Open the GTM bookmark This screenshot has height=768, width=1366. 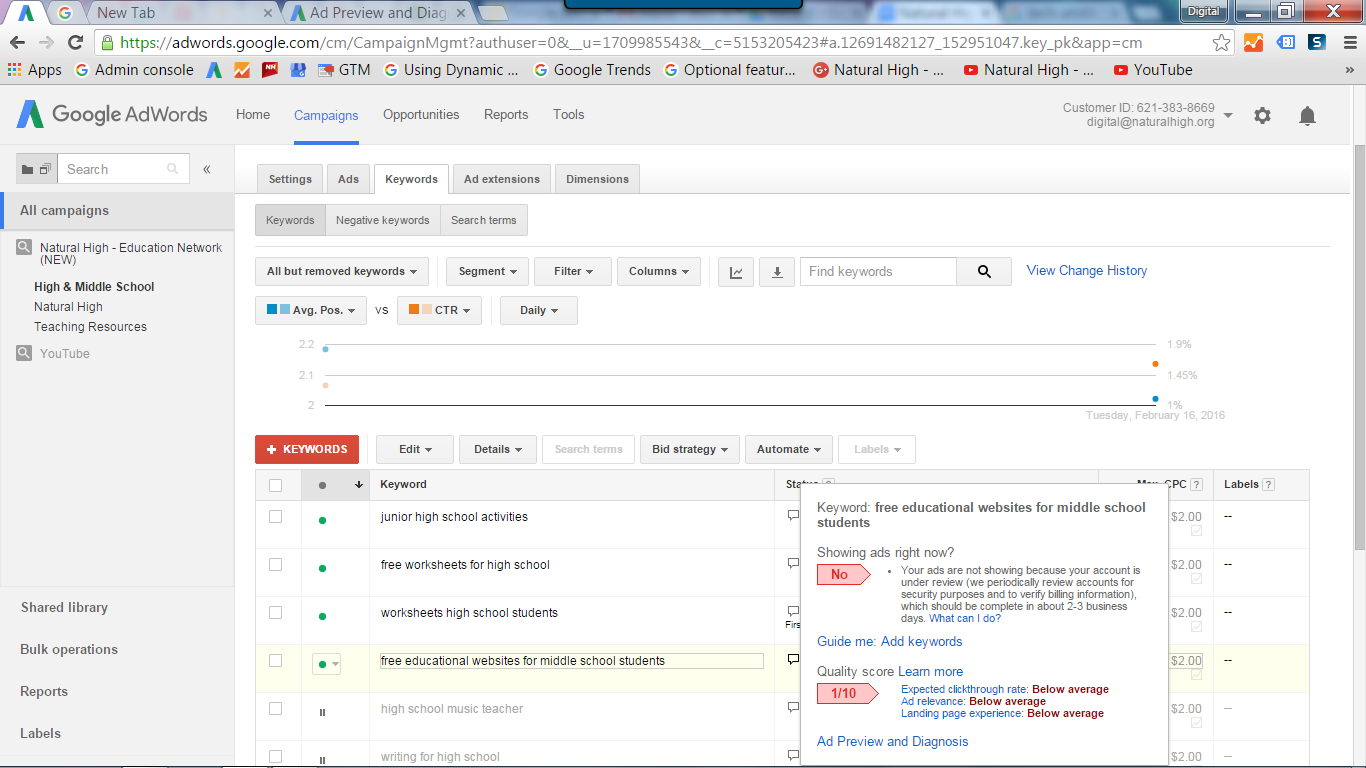pos(344,70)
